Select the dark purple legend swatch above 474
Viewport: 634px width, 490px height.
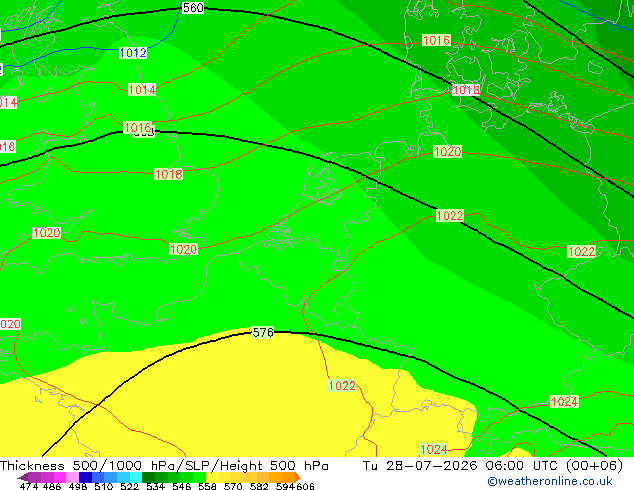click(34, 477)
